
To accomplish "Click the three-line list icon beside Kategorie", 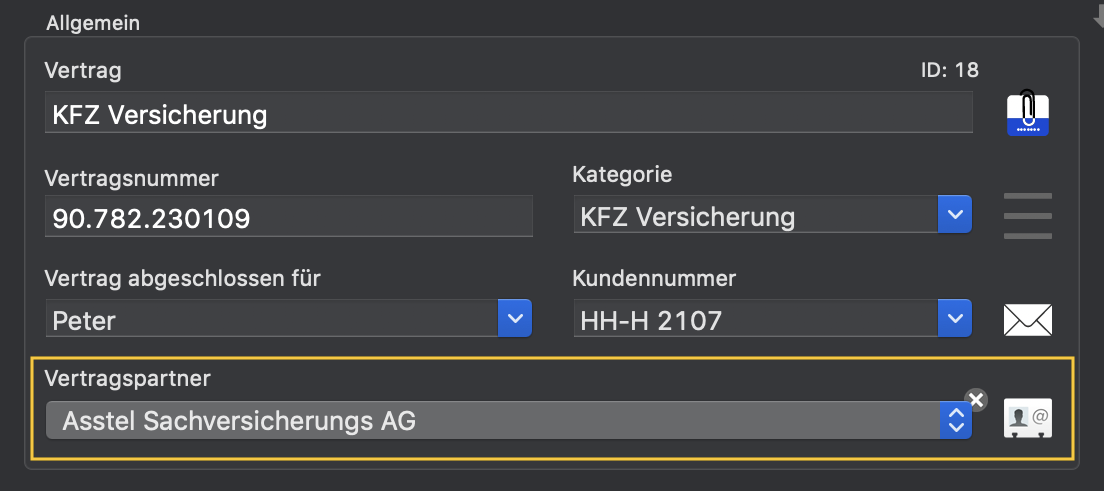I will coord(1028,216).
